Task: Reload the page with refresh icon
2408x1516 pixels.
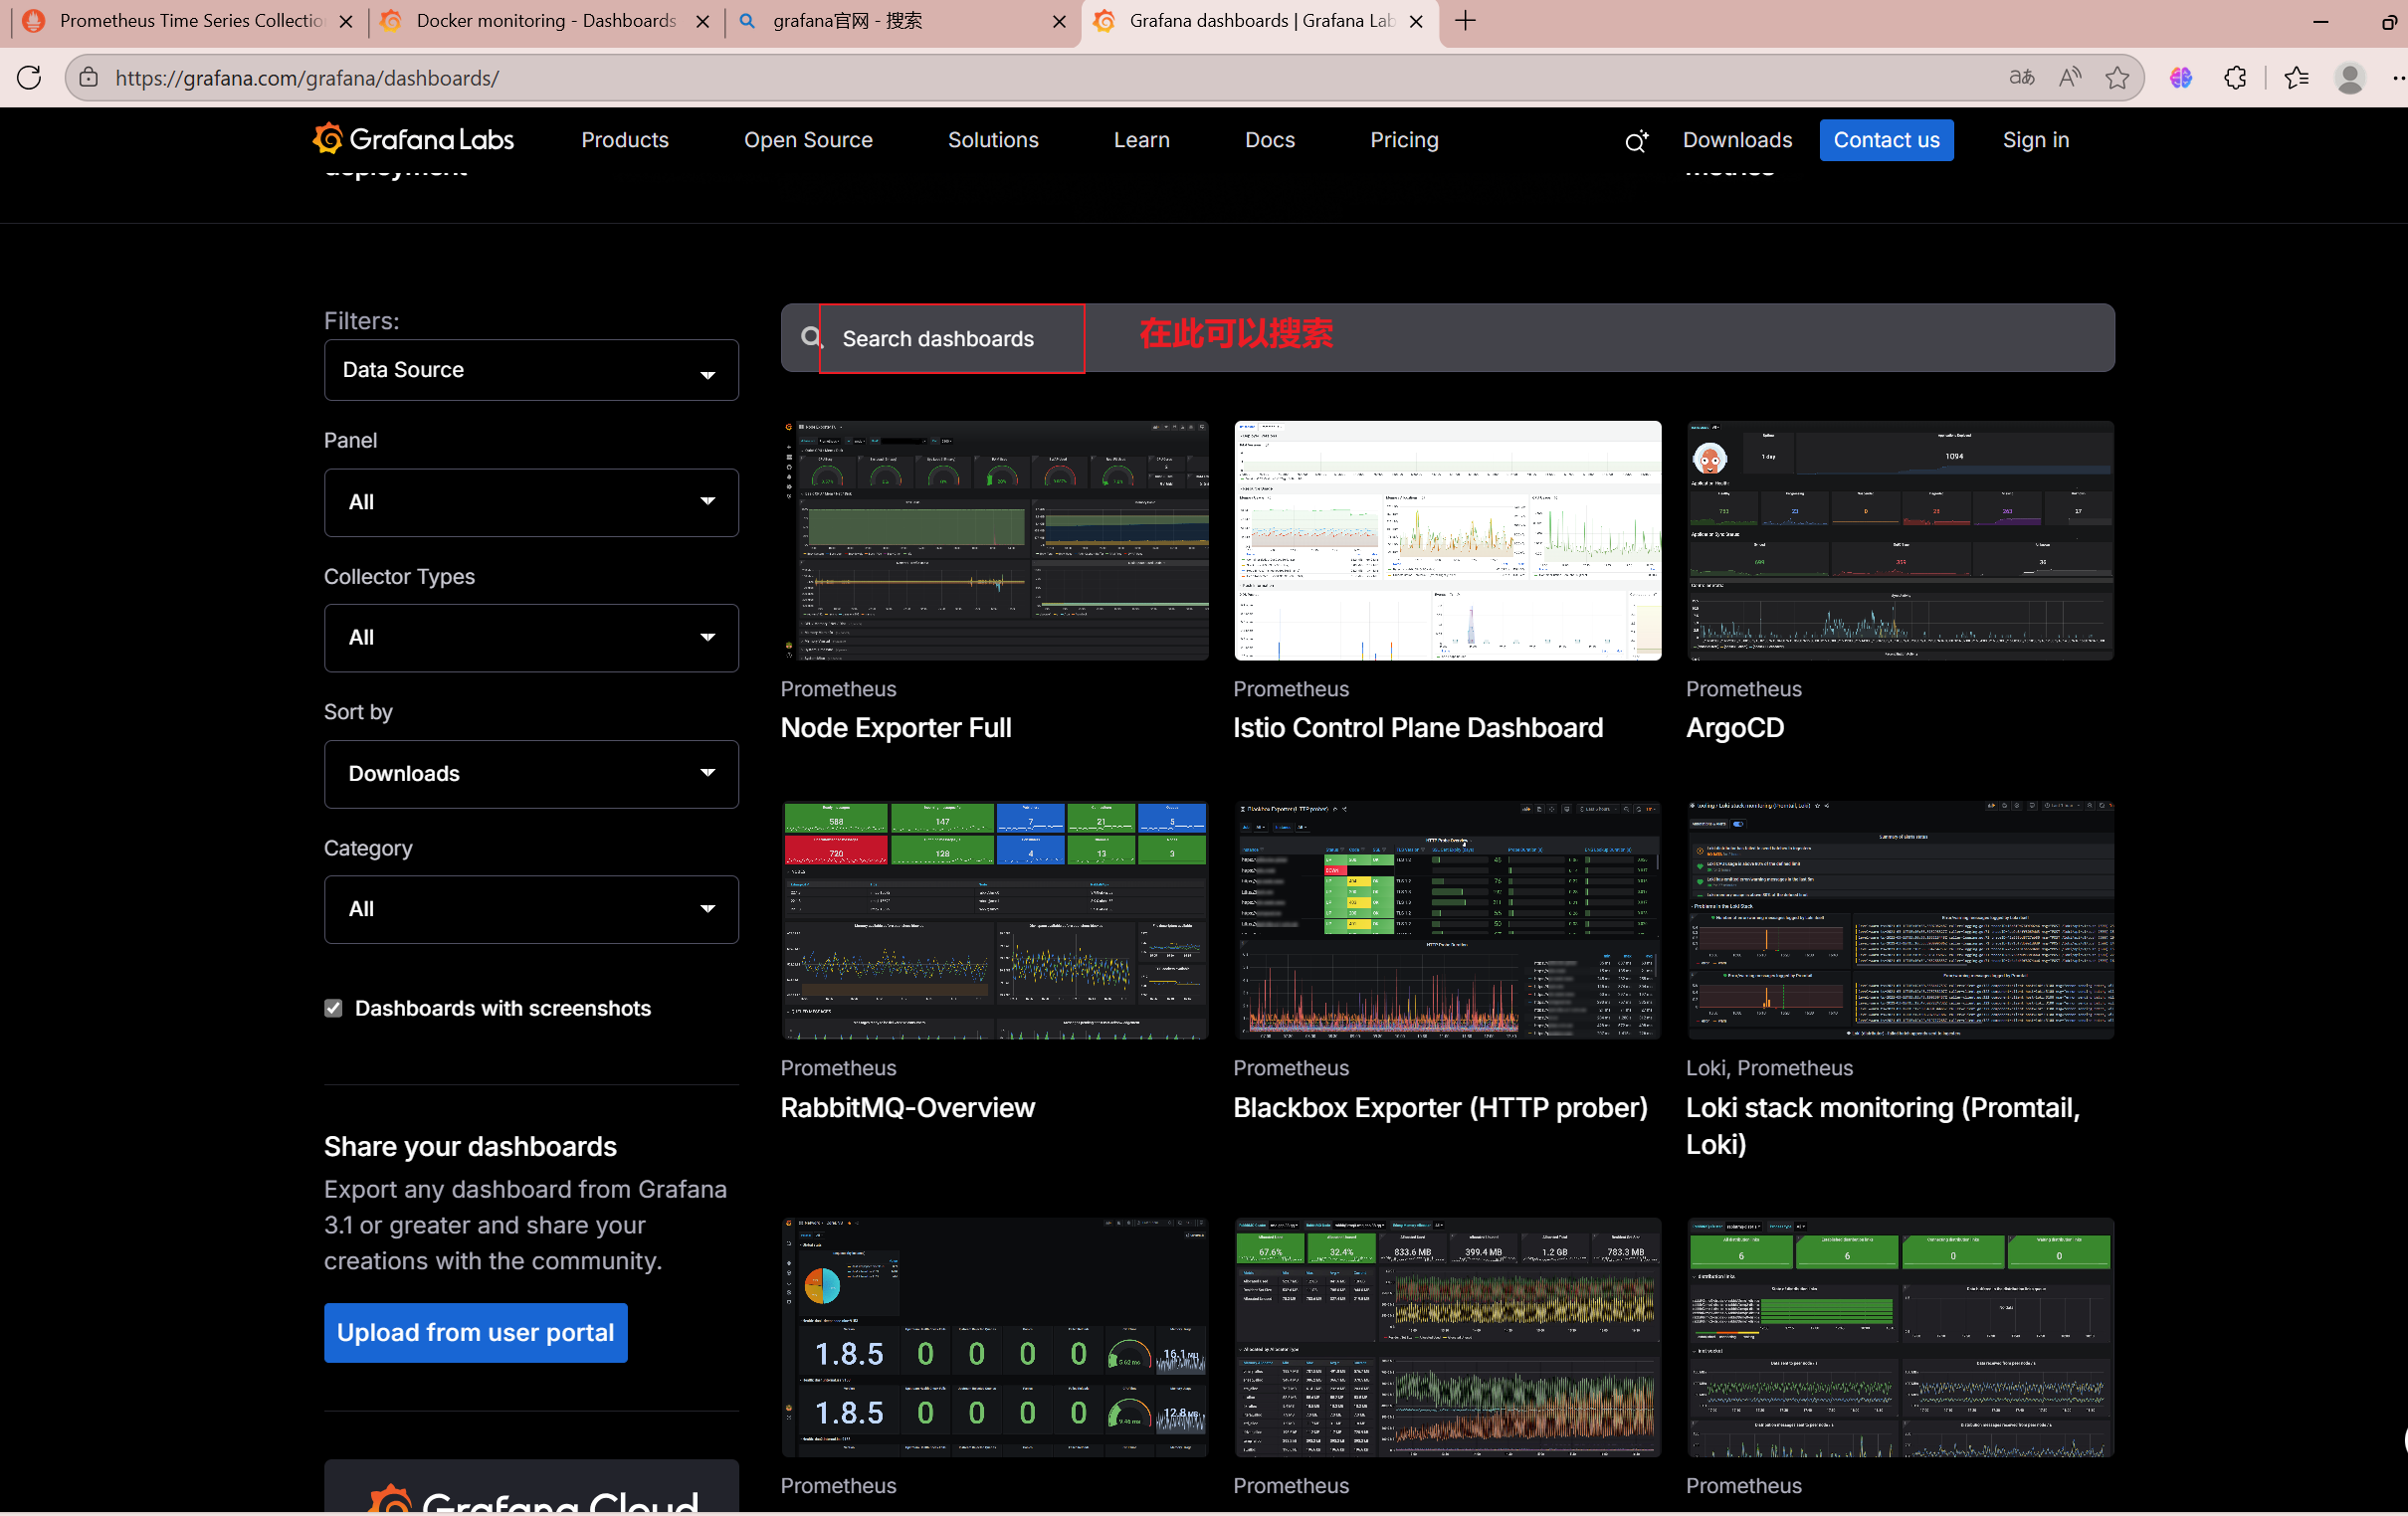Action: point(29,77)
